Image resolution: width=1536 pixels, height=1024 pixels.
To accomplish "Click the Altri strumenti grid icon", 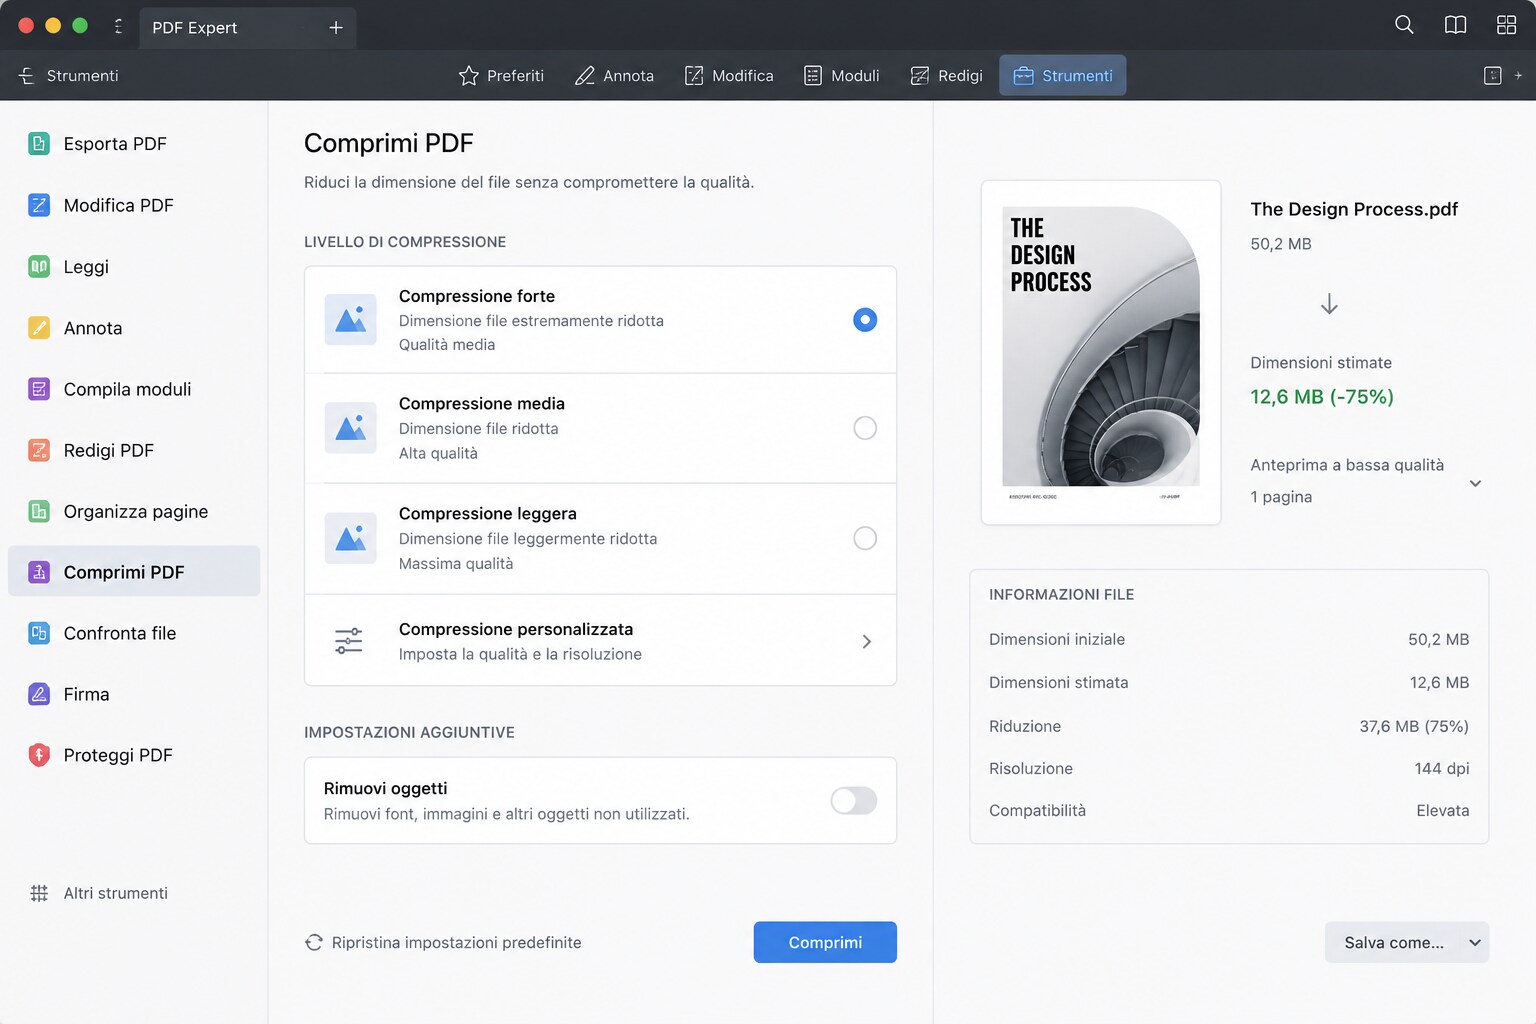I will tap(39, 893).
